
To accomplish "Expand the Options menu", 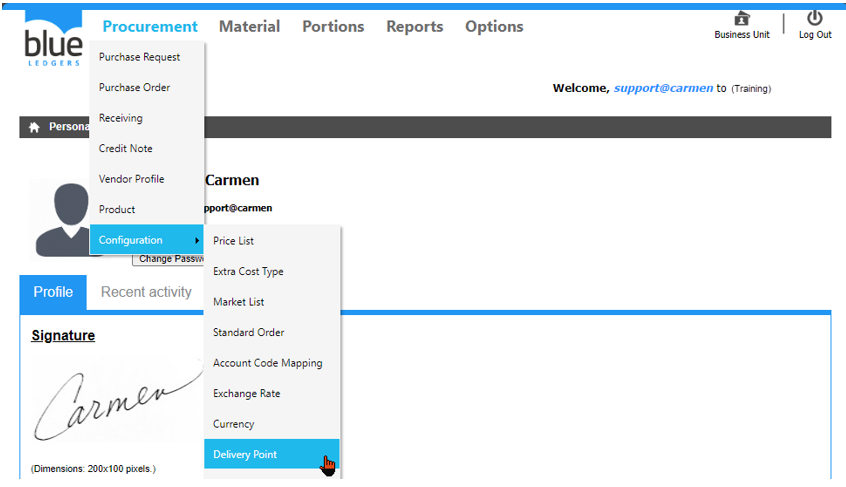I will (494, 27).
